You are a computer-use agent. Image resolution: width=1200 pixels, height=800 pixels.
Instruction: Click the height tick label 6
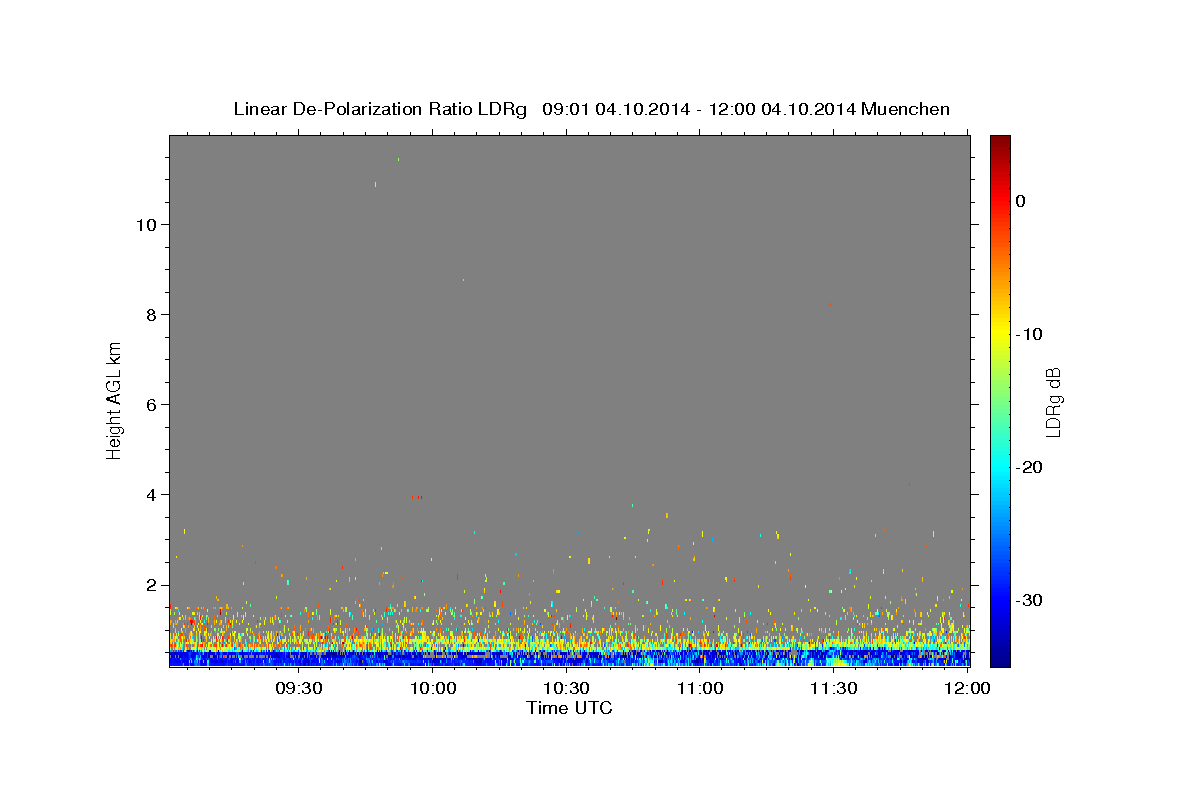[x=149, y=405]
